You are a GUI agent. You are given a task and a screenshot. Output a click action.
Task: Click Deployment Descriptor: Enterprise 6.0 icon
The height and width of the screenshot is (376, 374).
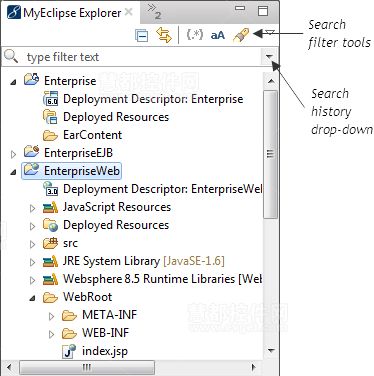[51, 99]
